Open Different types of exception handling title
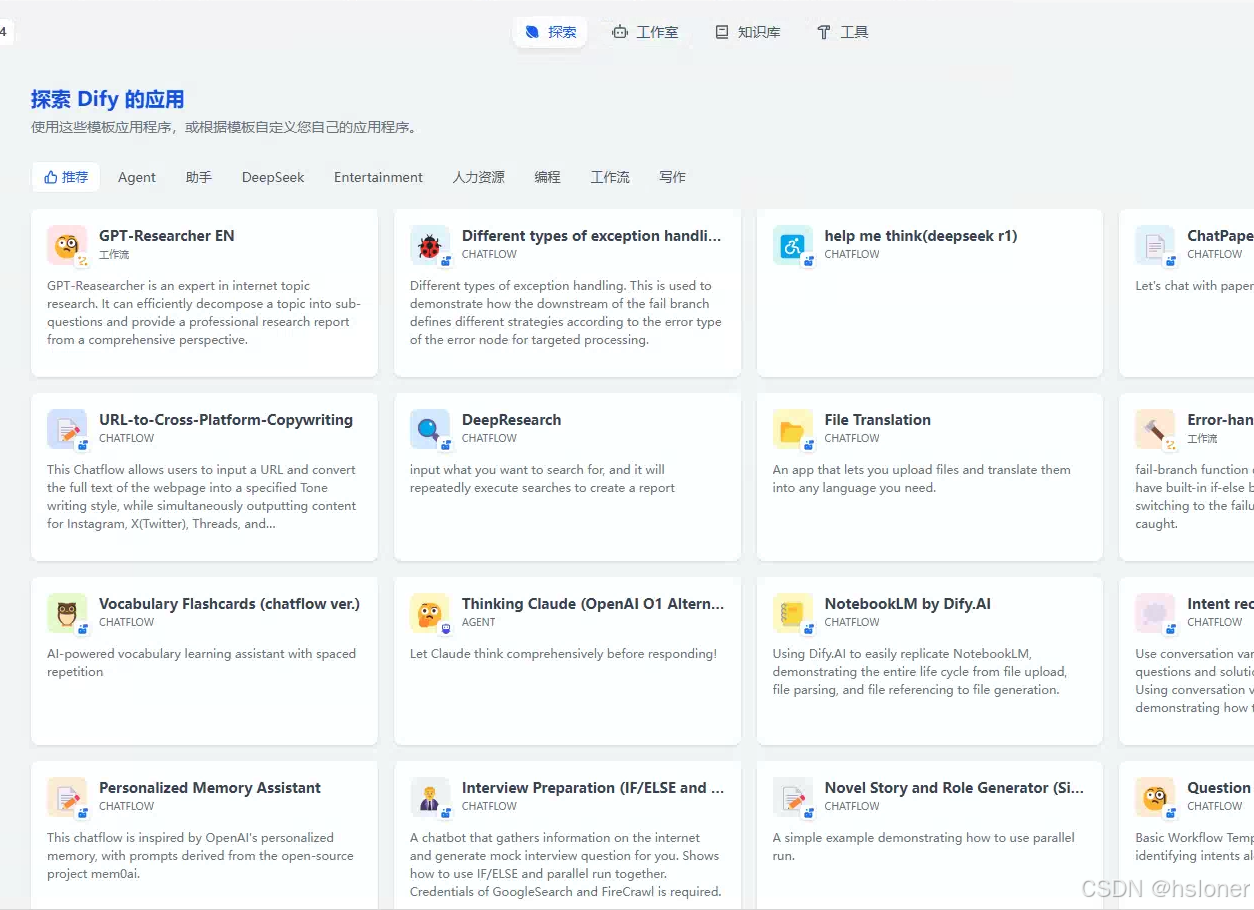This screenshot has width=1254, height=910. pos(591,236)
